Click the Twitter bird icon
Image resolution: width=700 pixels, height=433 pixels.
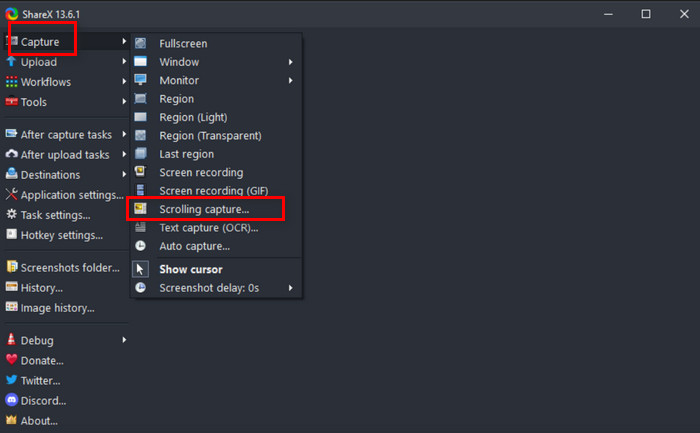tap(11, 380)
